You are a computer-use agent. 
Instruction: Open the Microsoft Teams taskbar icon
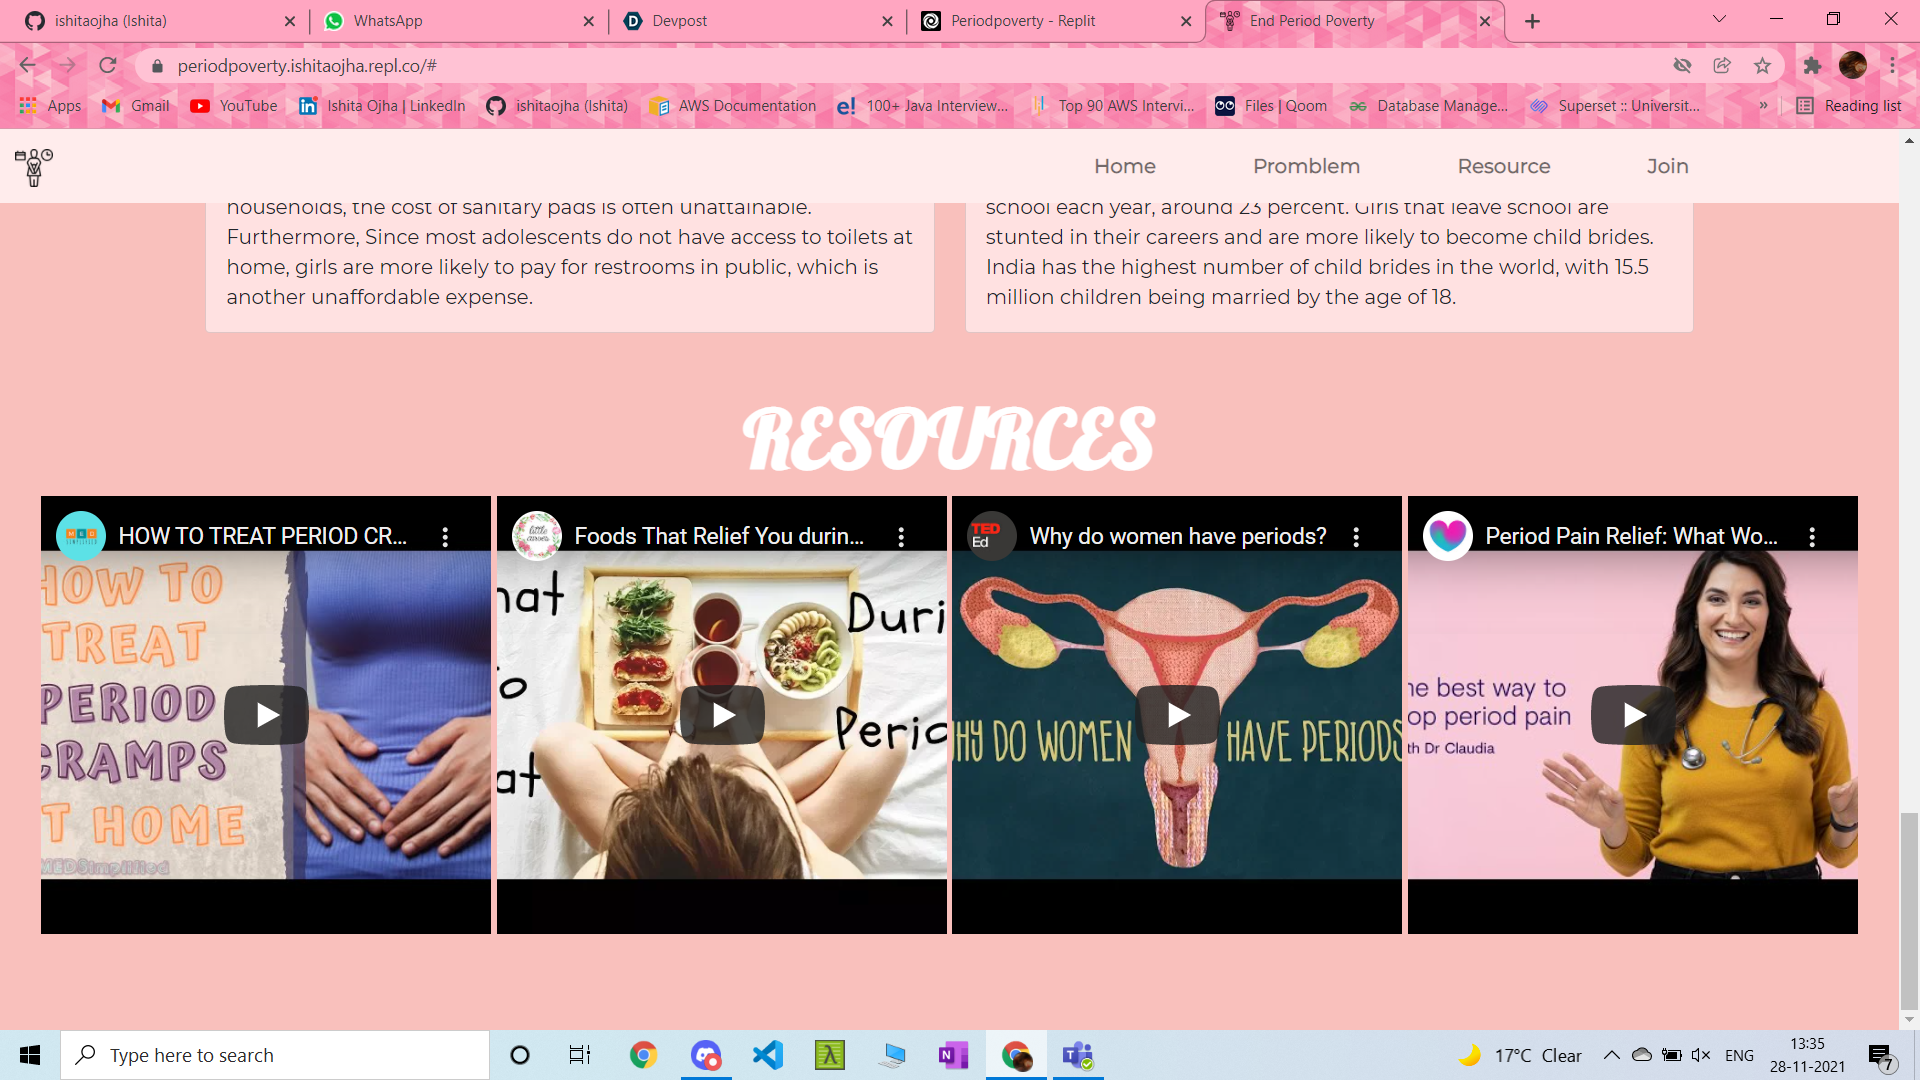tap(1078, 1055)
